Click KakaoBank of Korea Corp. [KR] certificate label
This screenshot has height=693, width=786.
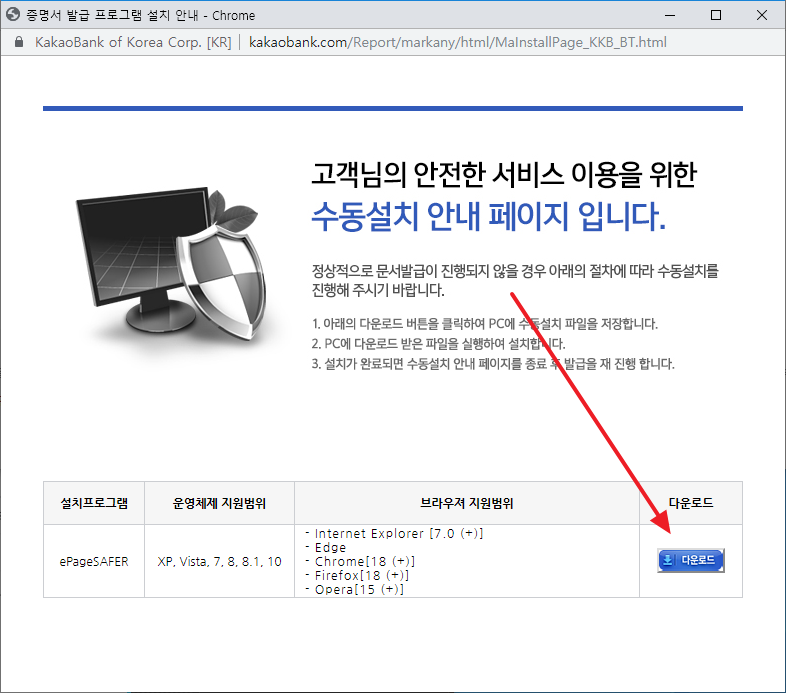point(133,42)
